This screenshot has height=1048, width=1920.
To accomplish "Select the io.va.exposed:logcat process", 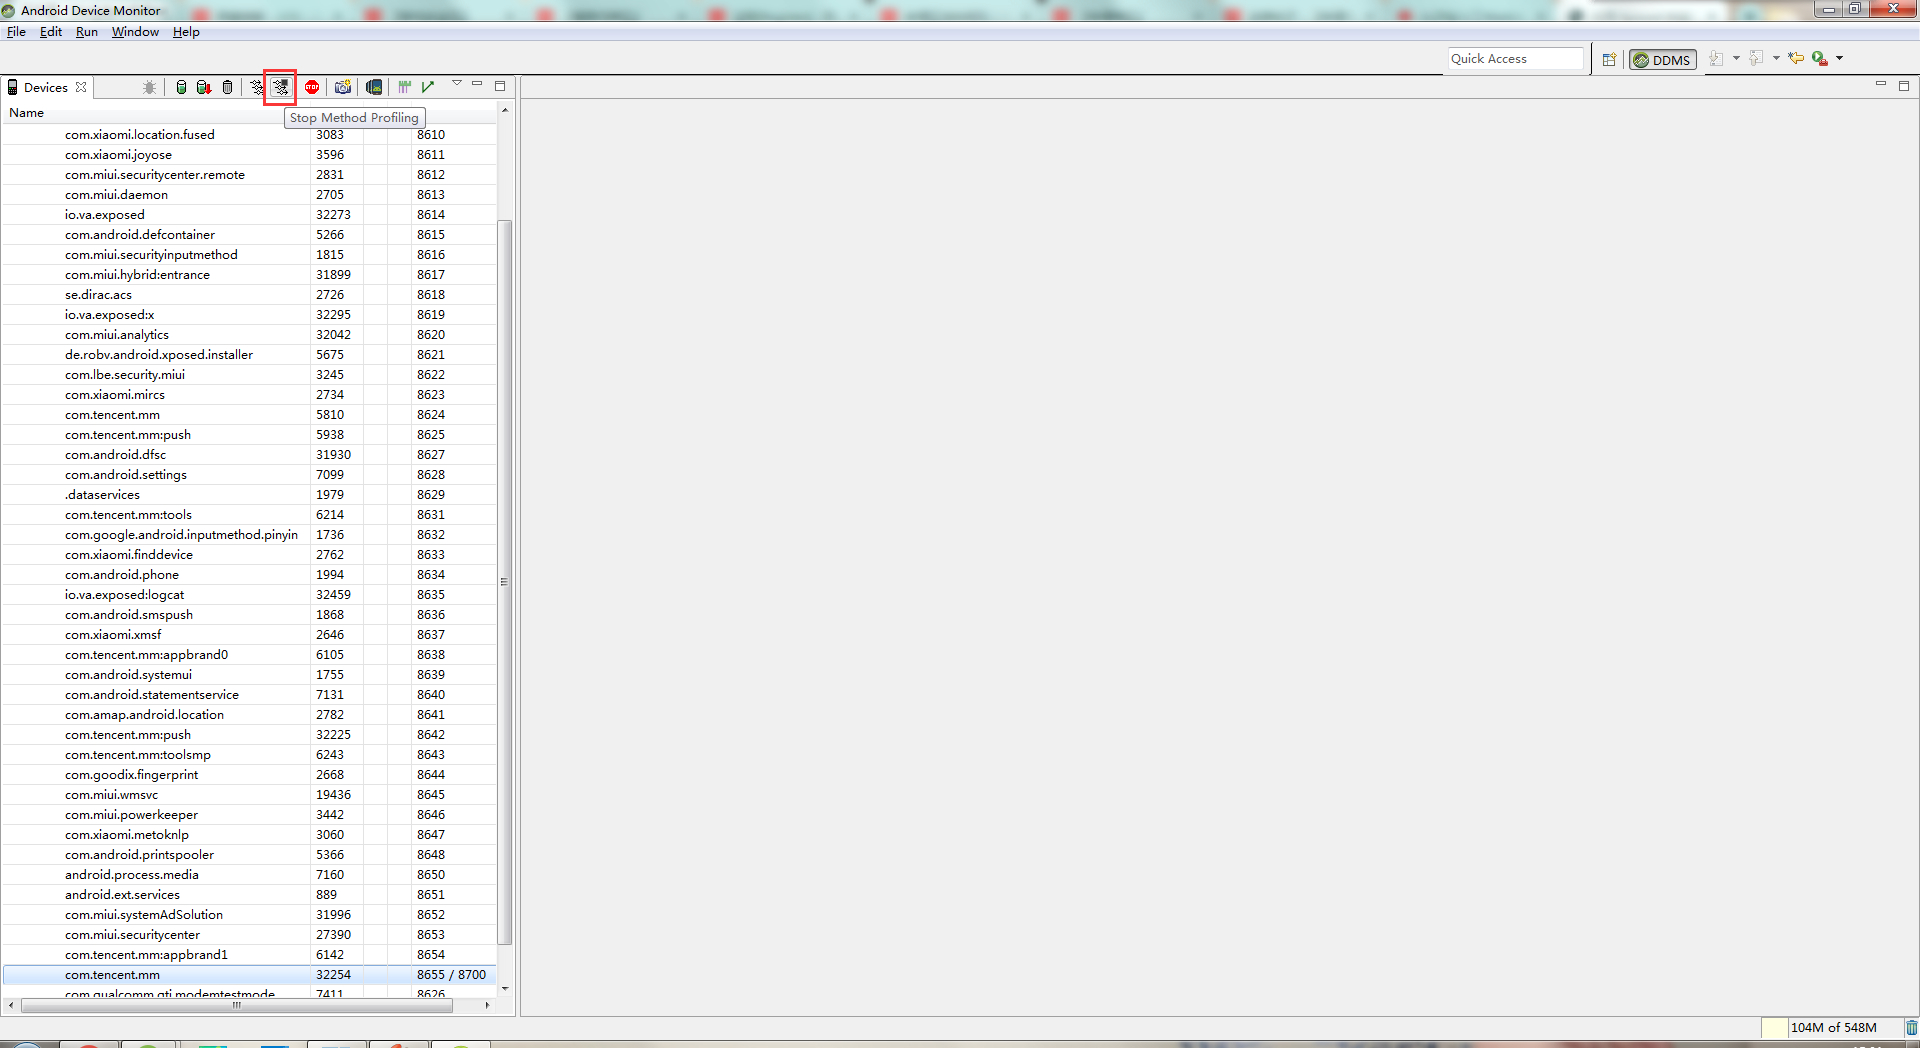I will click(x=250, y=594).
